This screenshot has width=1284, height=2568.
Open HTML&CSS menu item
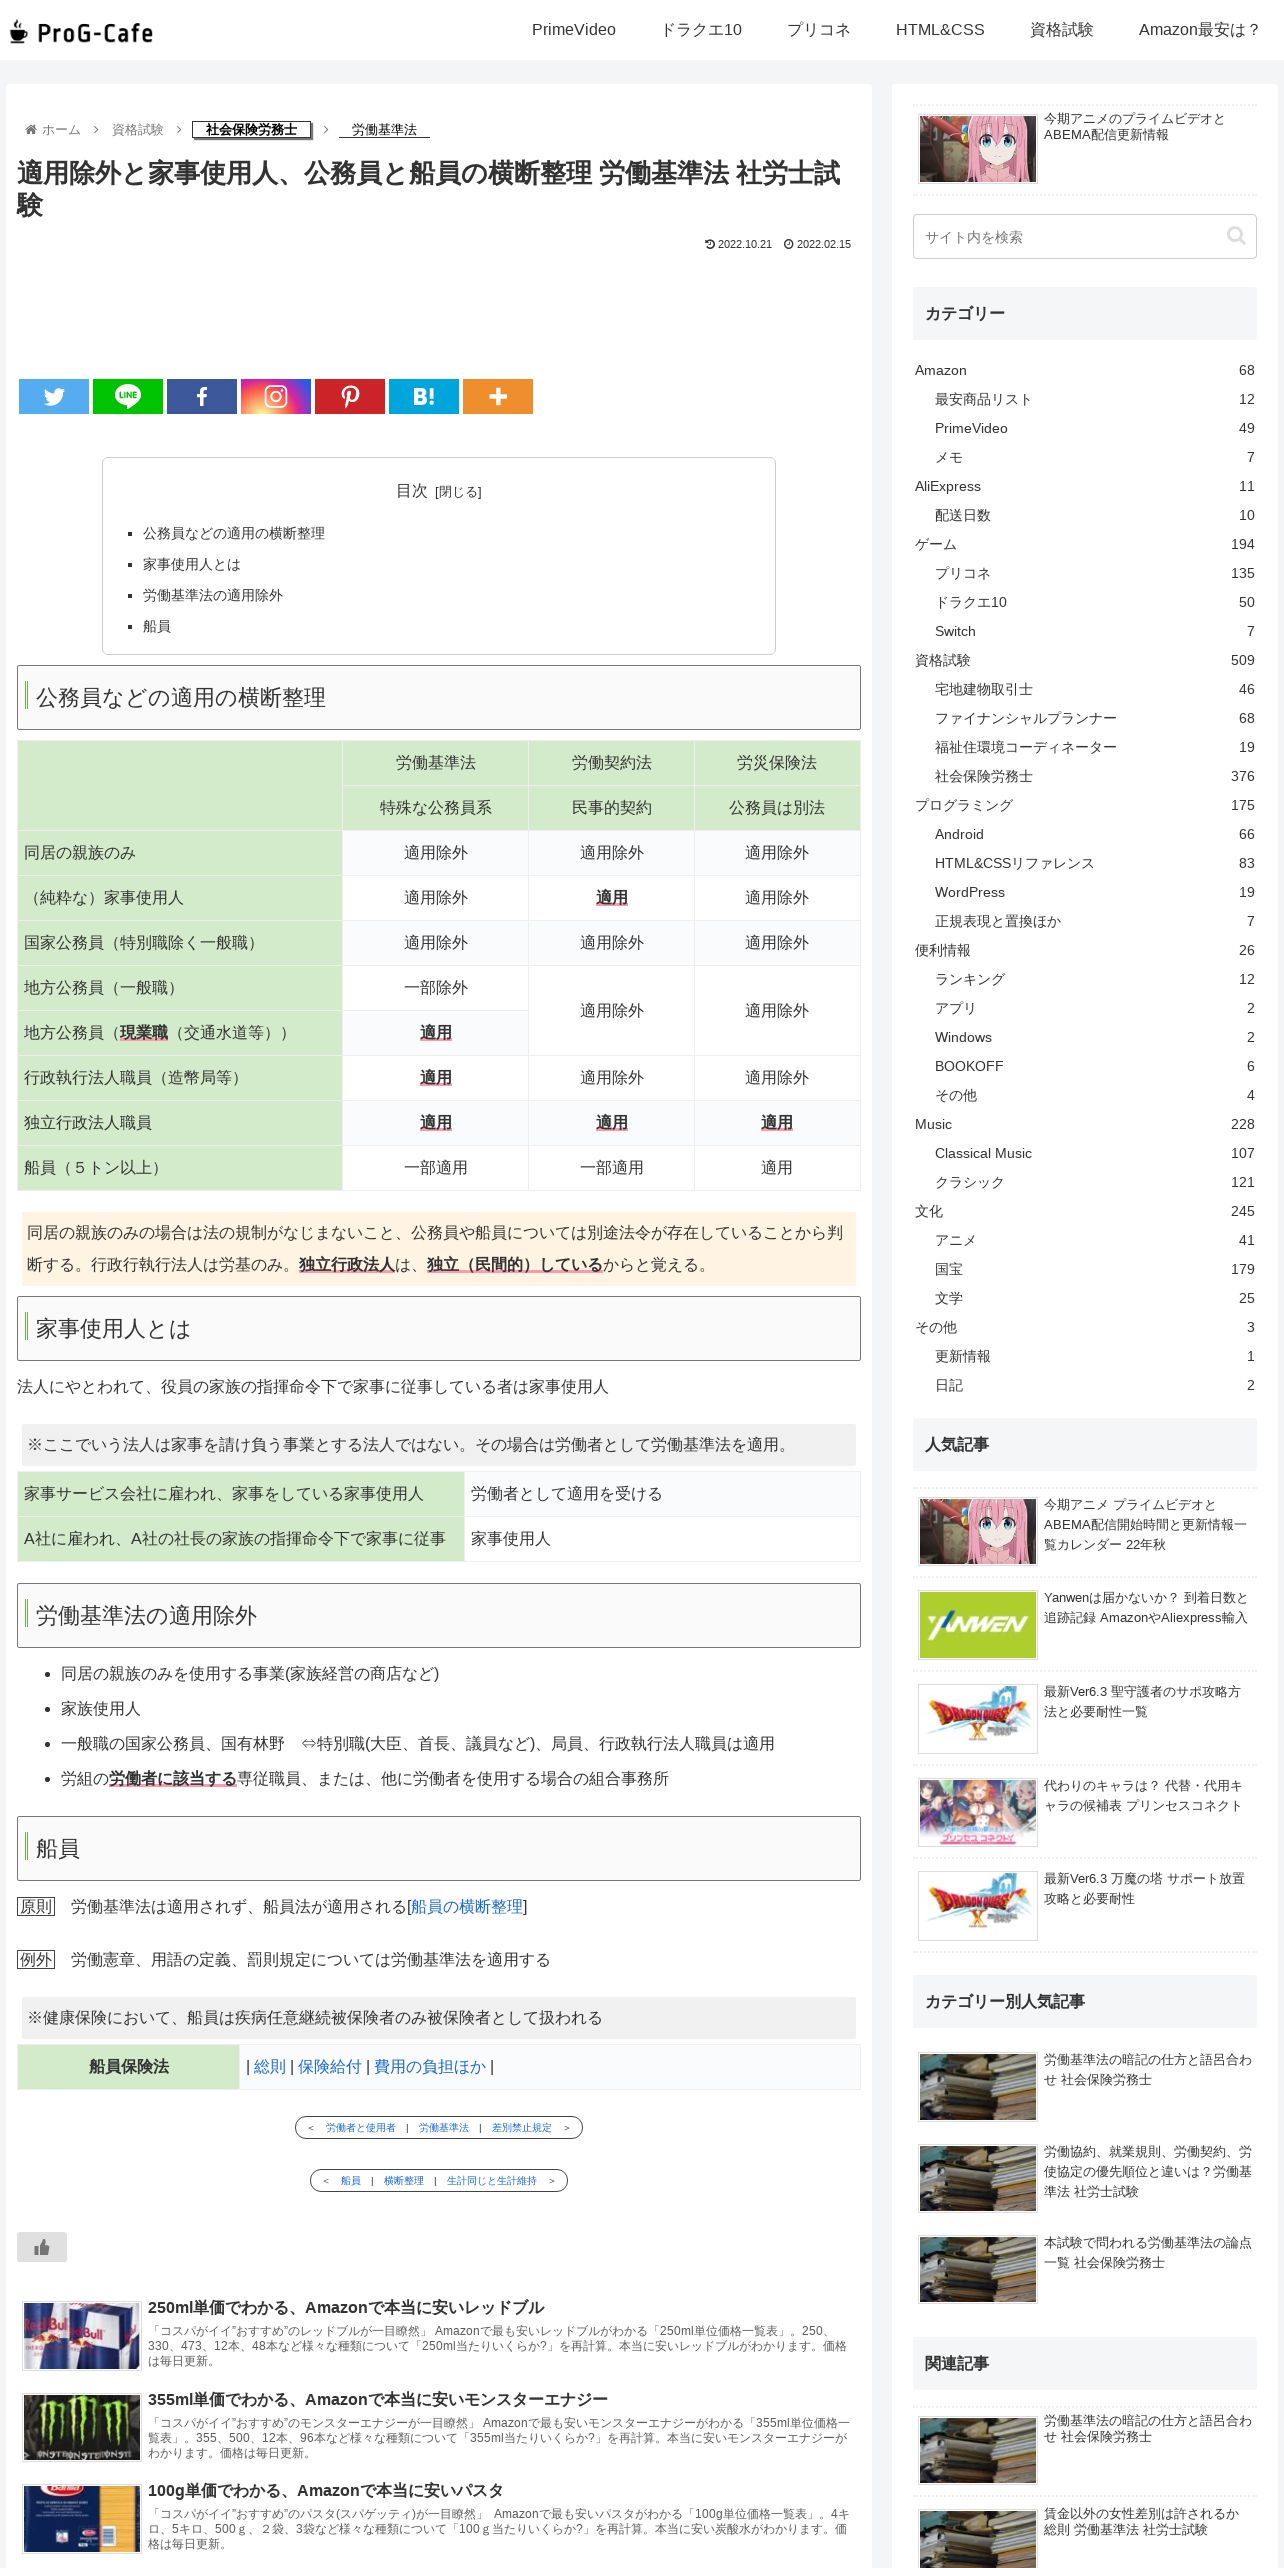(940, 30)
